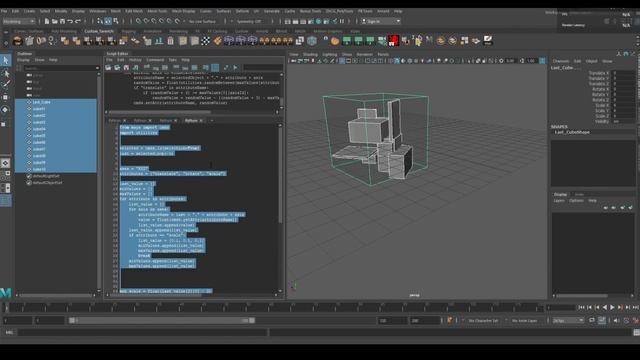Click Save Script icon in Script Editor

[126, 68]
